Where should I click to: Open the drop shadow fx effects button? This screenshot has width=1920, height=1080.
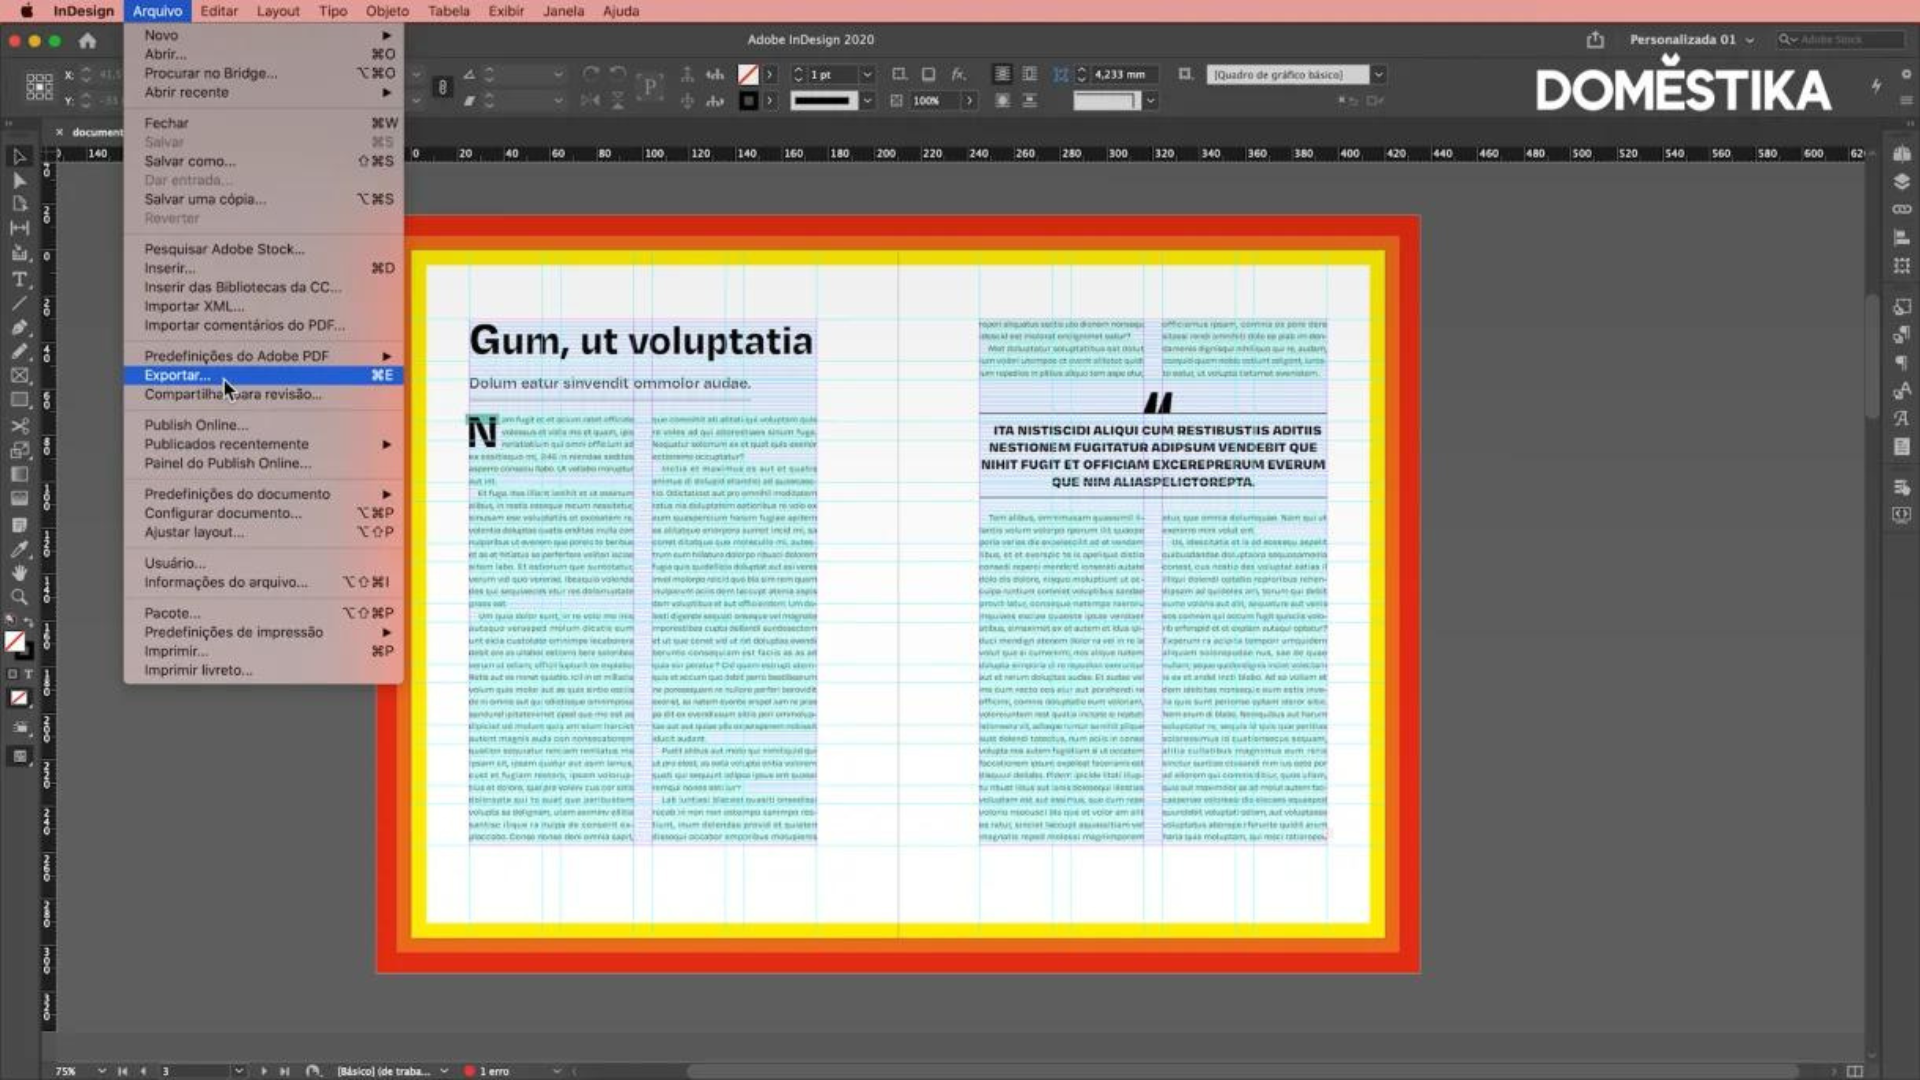pos(958,74)
